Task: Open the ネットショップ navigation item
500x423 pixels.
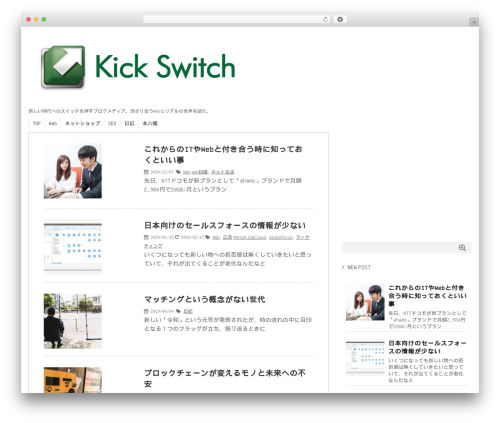Action: [x=83, y=123]
